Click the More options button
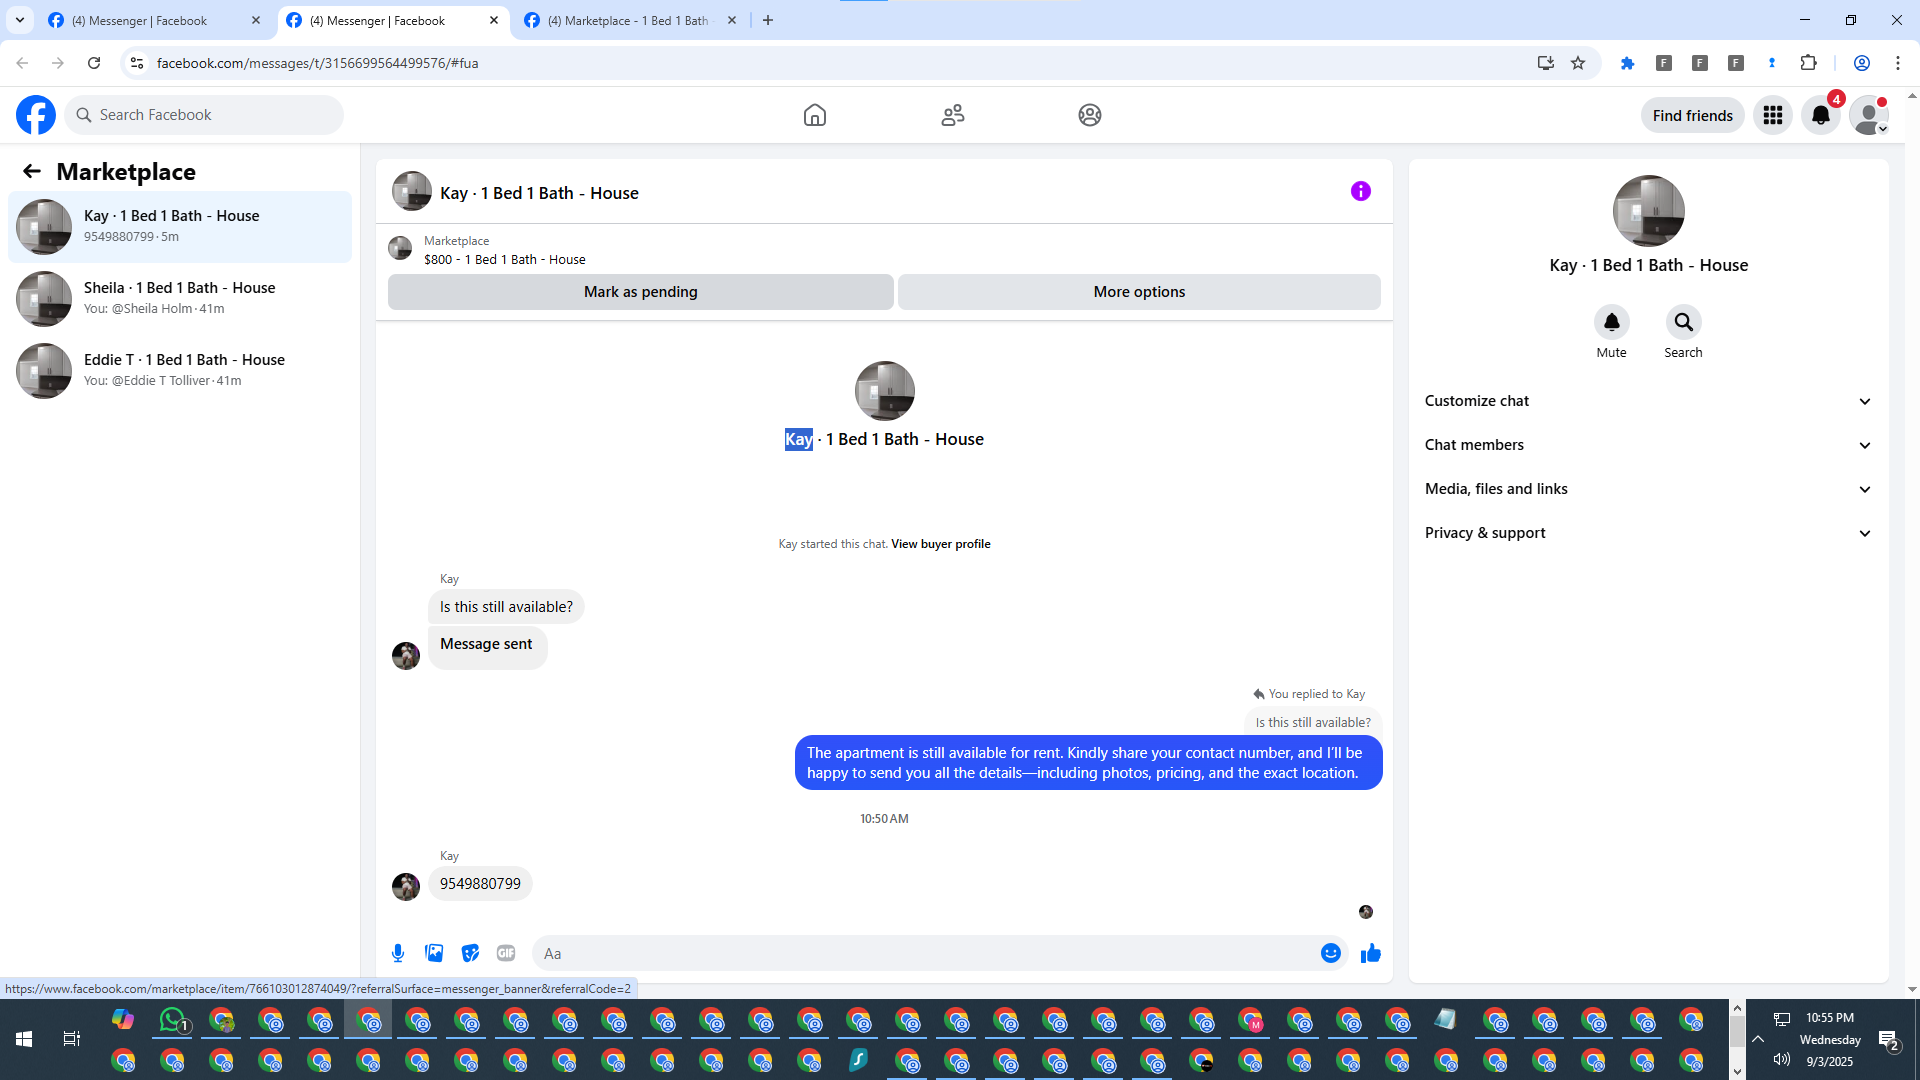The width and height of the screenshot is (1920, 1080). click(1139, 292)
